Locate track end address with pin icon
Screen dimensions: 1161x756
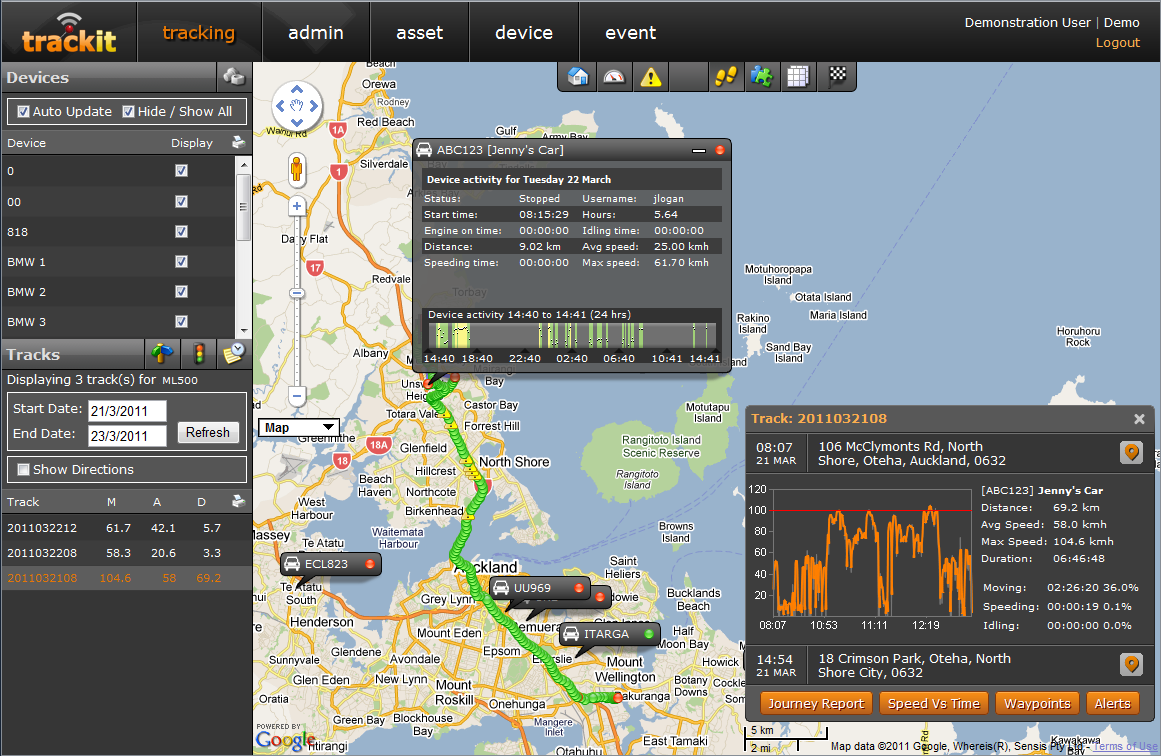click(x=1131, y=664)
